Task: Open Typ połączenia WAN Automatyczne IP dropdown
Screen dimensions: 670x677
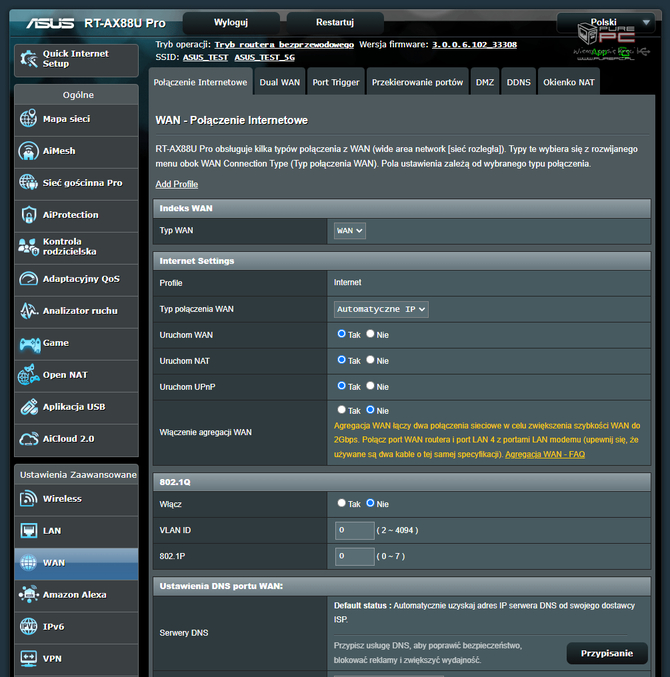Action: tap(381, 309)
